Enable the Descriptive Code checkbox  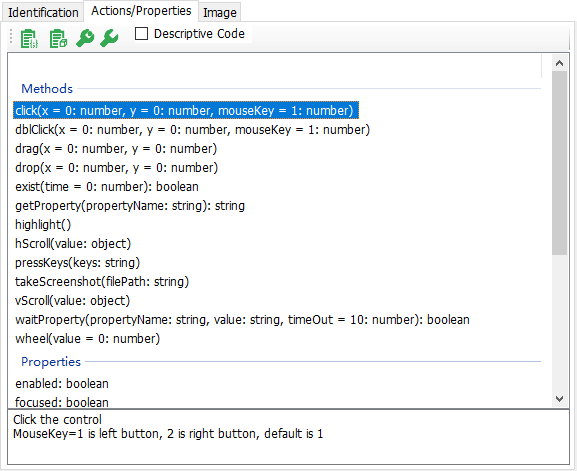[x=142, y=33]
